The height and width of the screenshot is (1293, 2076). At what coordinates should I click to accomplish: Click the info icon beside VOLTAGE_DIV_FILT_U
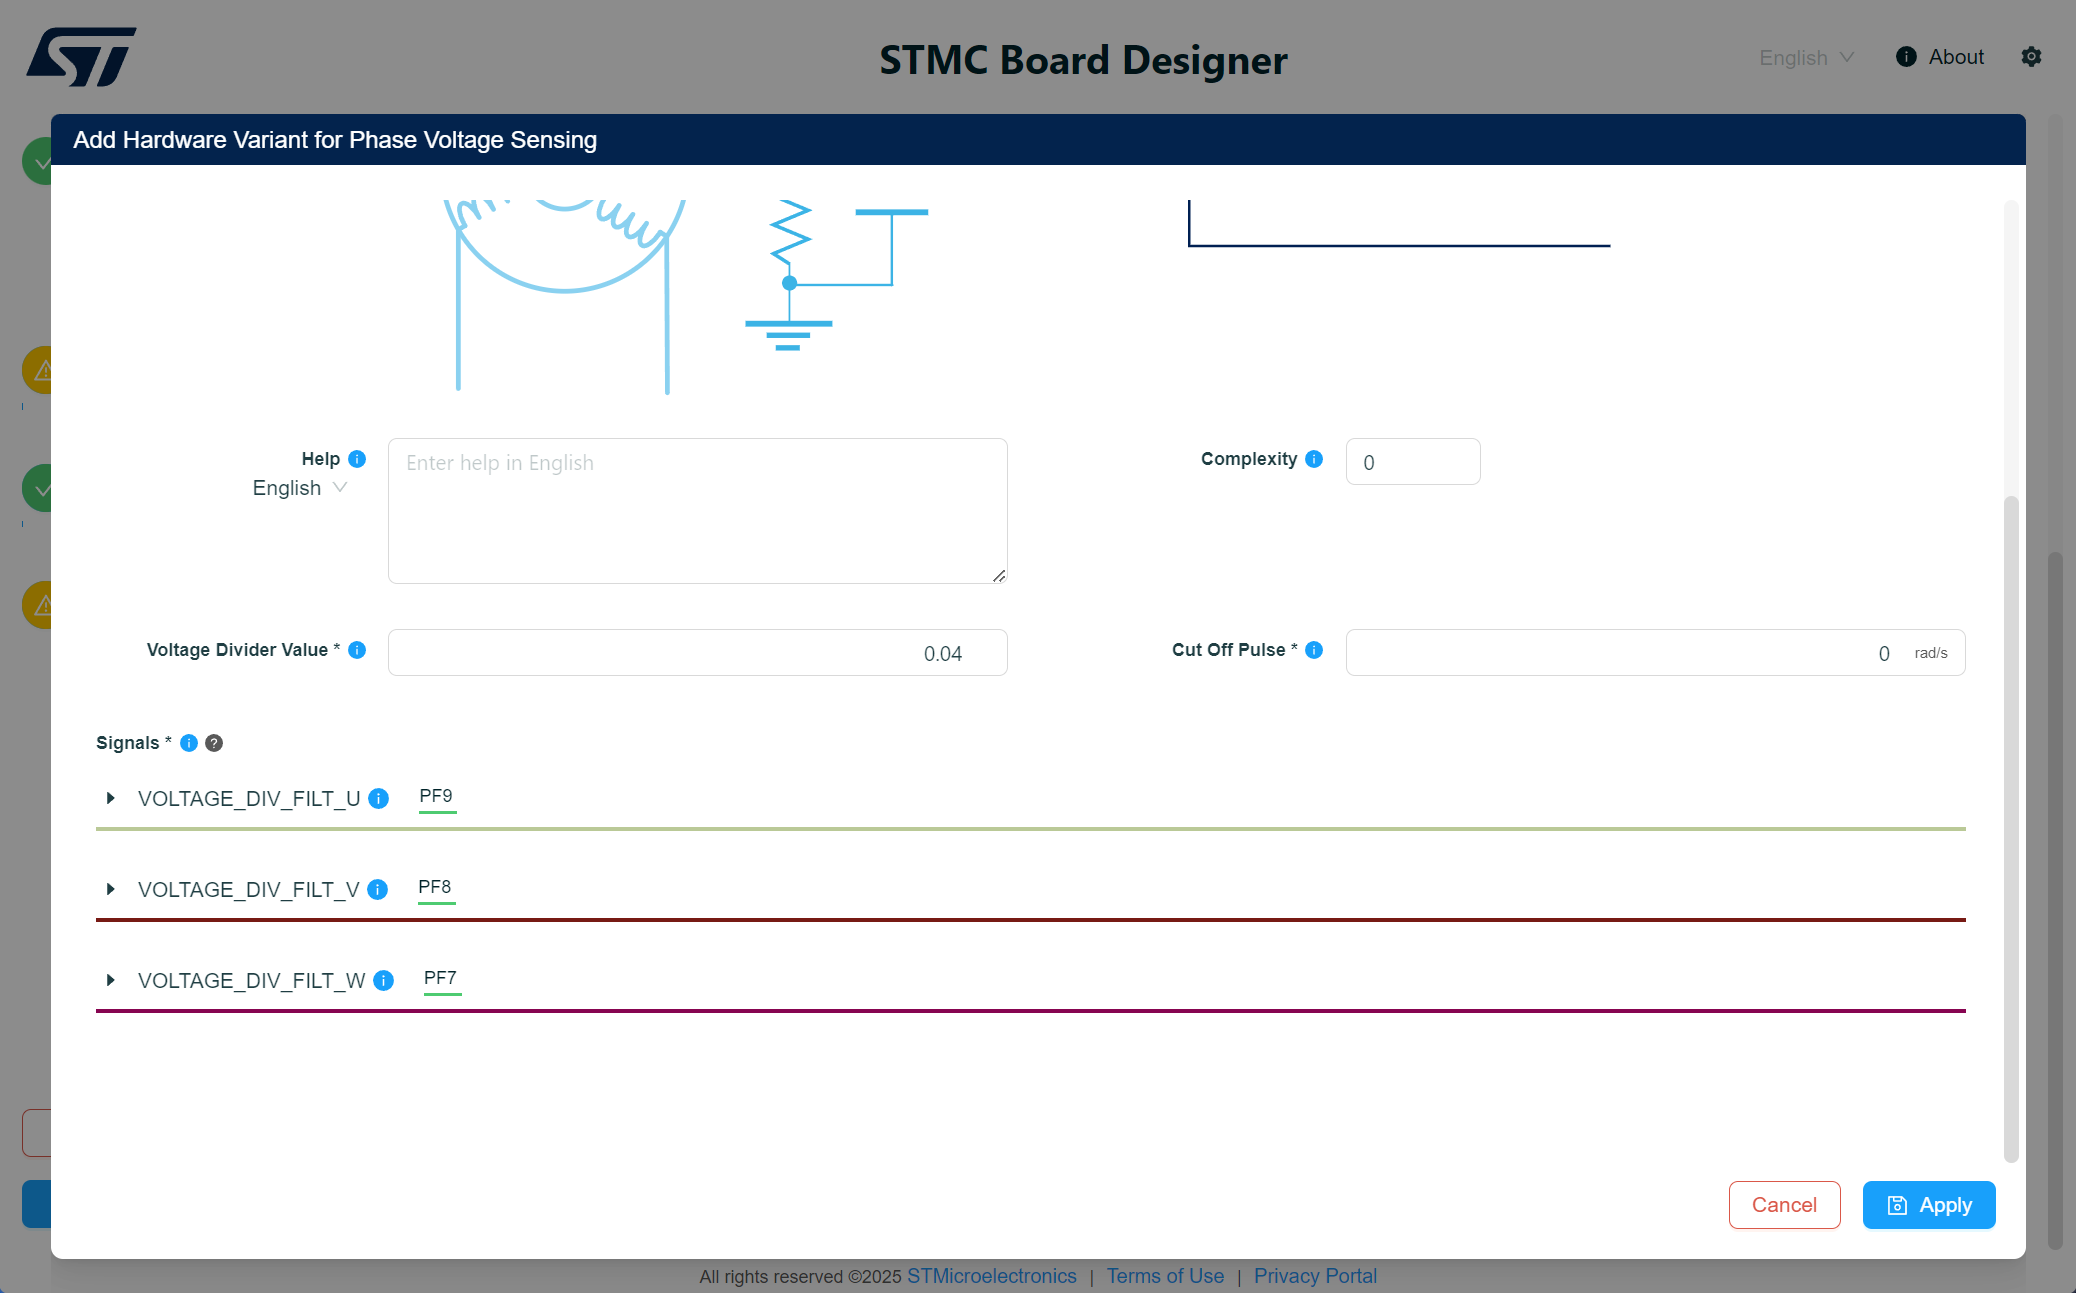[x=378, y=799]
